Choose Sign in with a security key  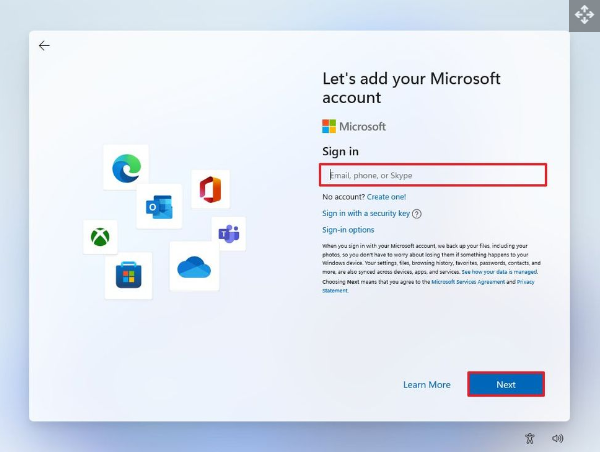coord(366,213)
